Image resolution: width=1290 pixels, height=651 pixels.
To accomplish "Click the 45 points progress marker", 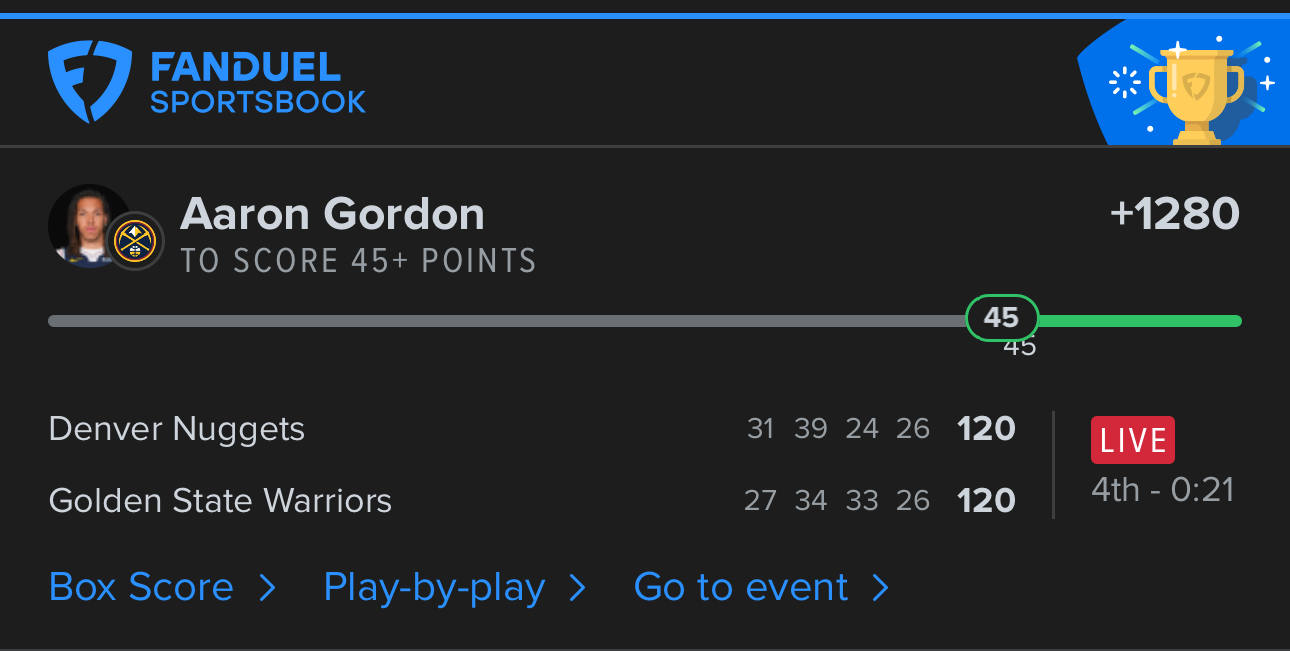I will click(x=1001, y=319).
